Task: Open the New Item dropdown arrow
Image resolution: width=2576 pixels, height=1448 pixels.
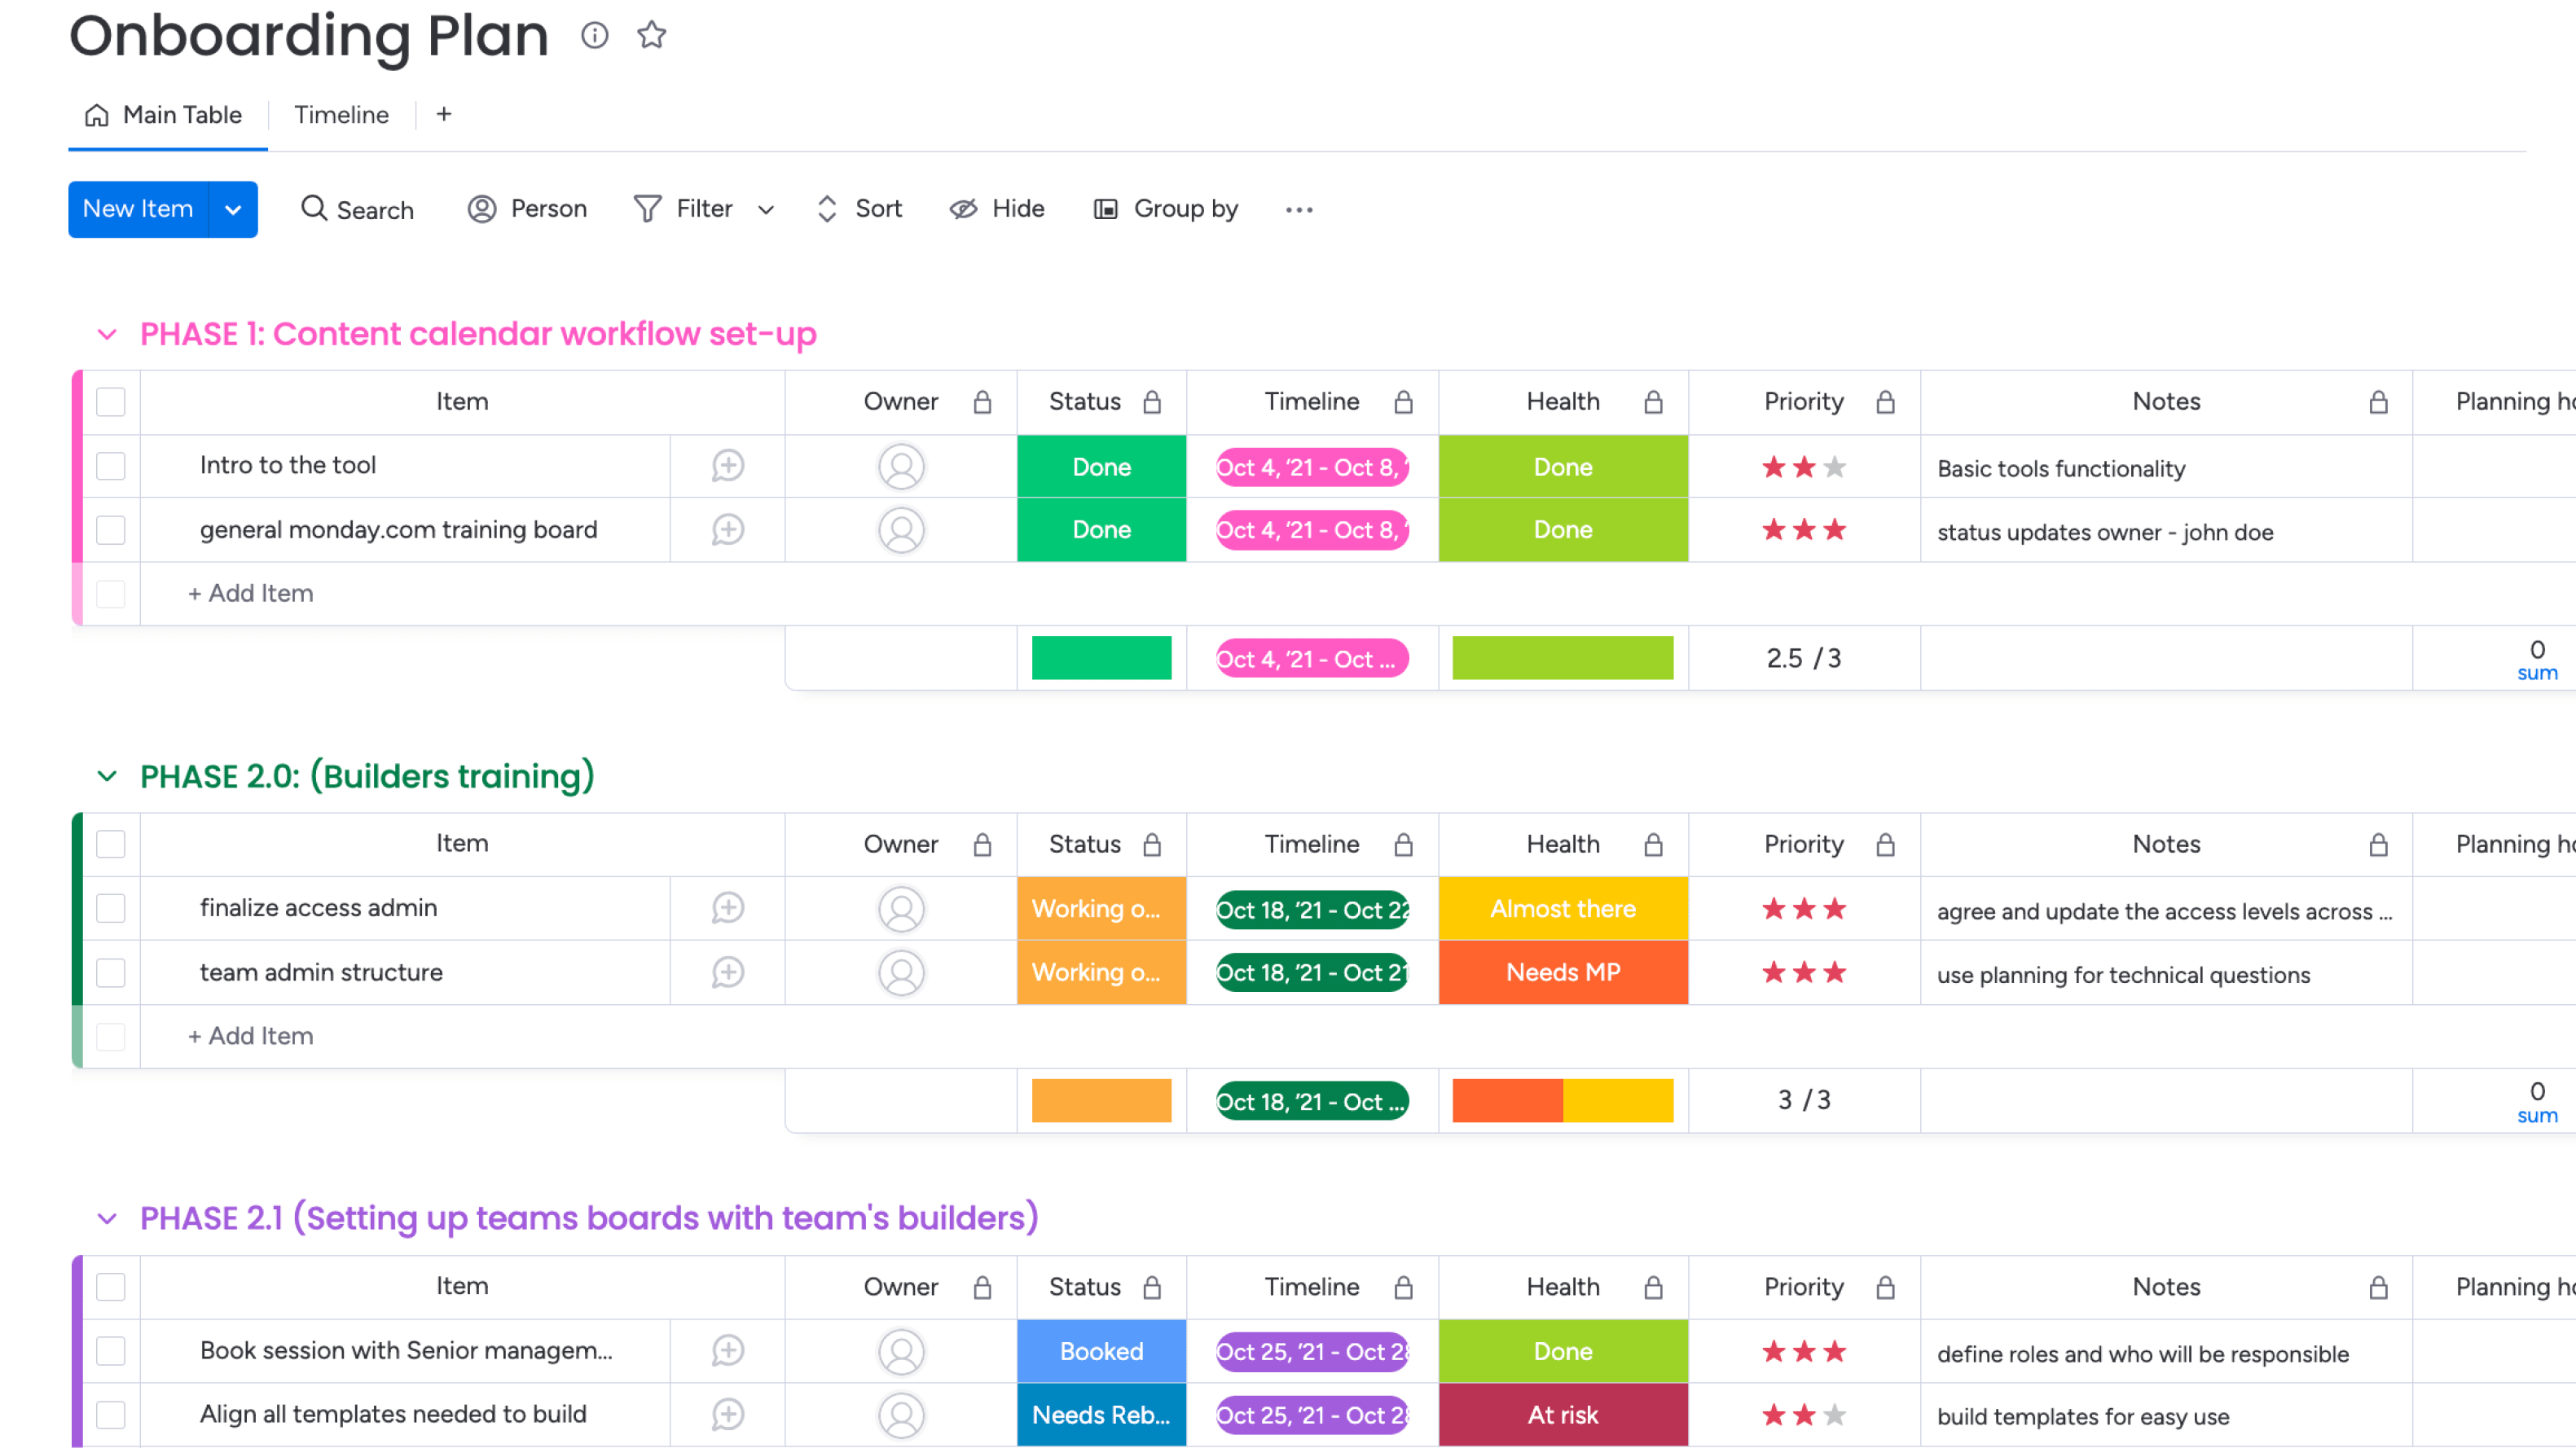Action: tap(234, 209)
